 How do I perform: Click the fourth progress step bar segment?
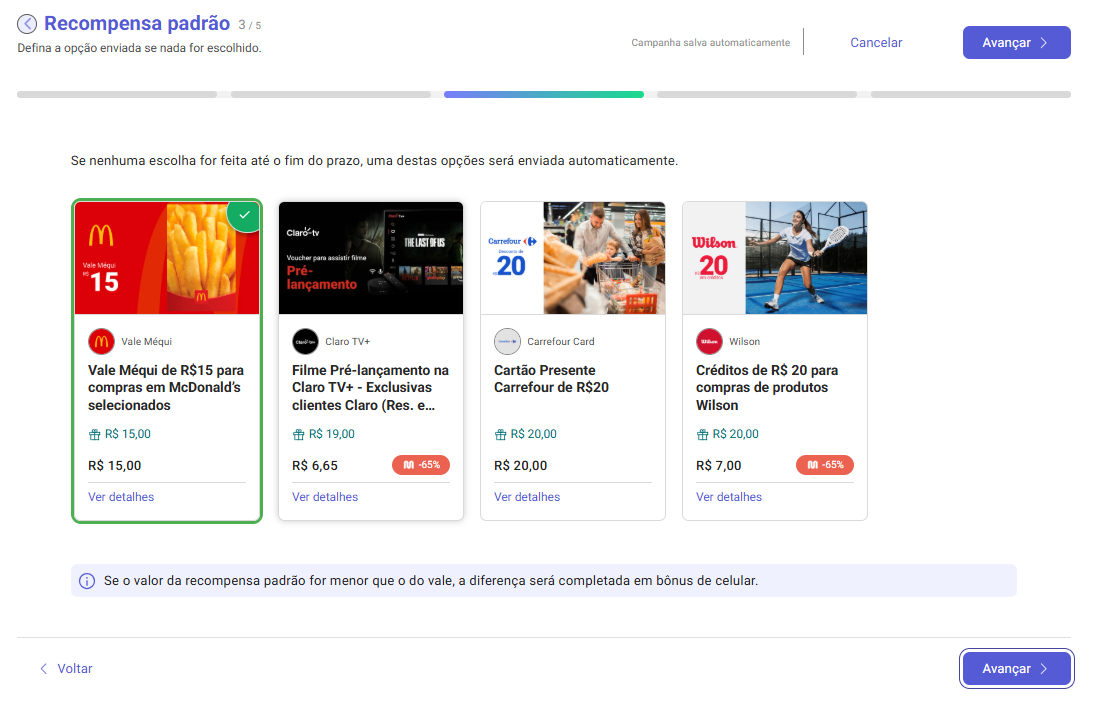tap(757, 95)
